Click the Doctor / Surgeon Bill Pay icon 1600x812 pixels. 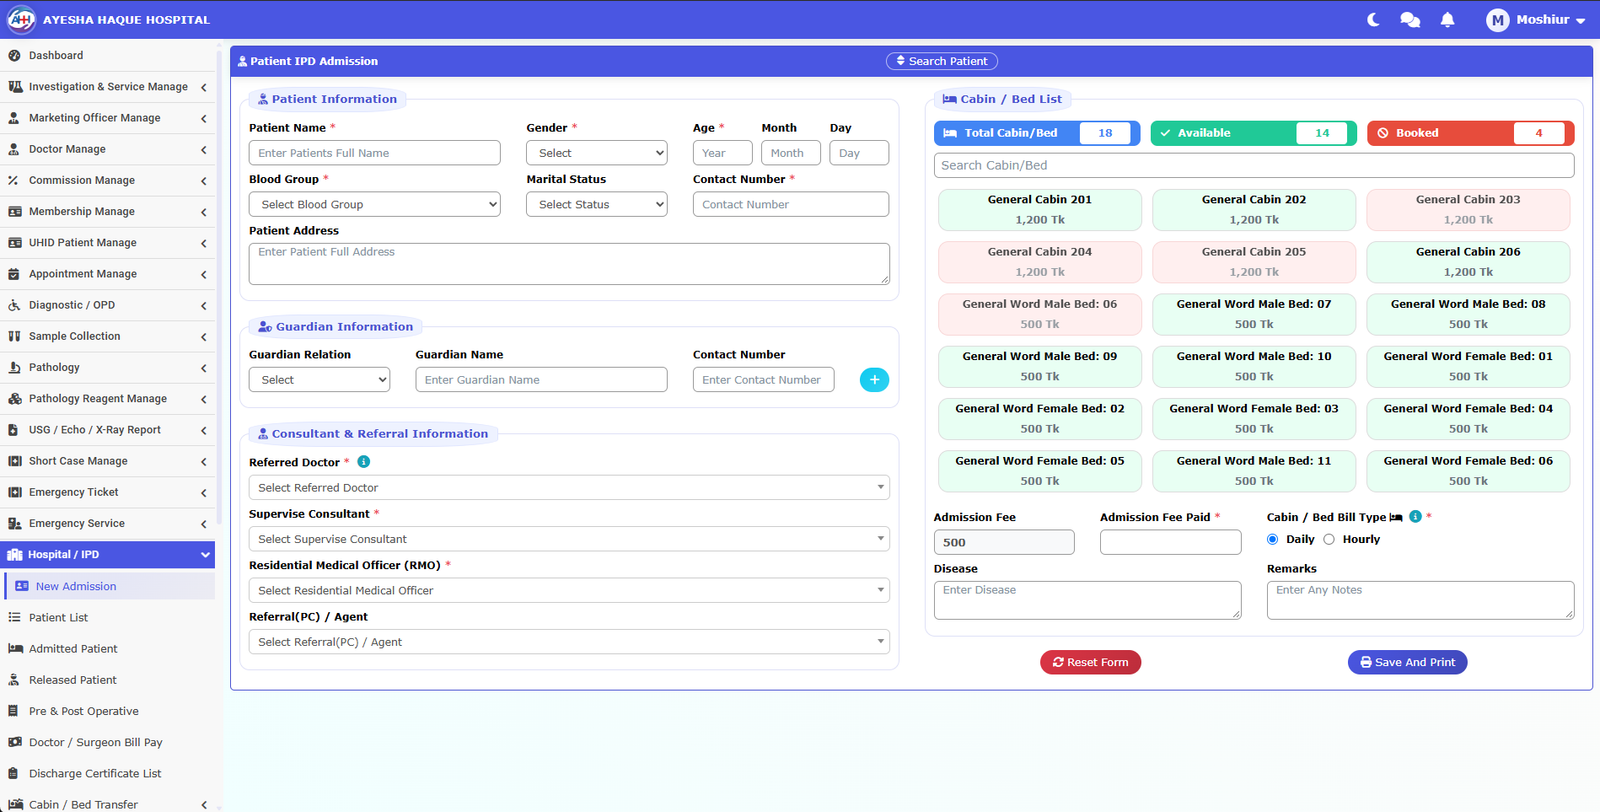pos(15,742)
